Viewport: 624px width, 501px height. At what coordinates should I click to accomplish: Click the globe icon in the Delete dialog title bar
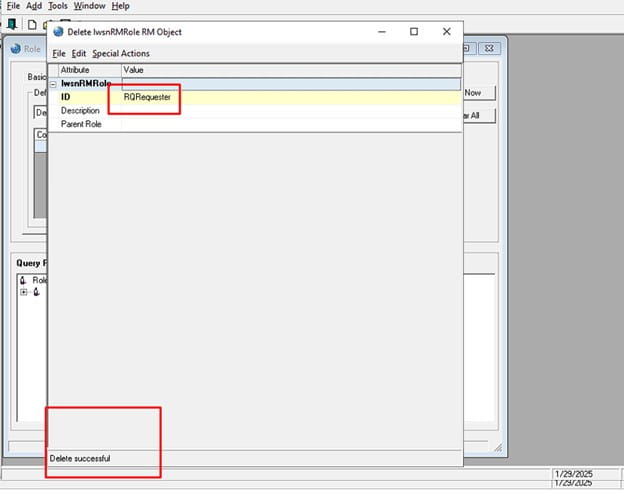coord(58,32)
